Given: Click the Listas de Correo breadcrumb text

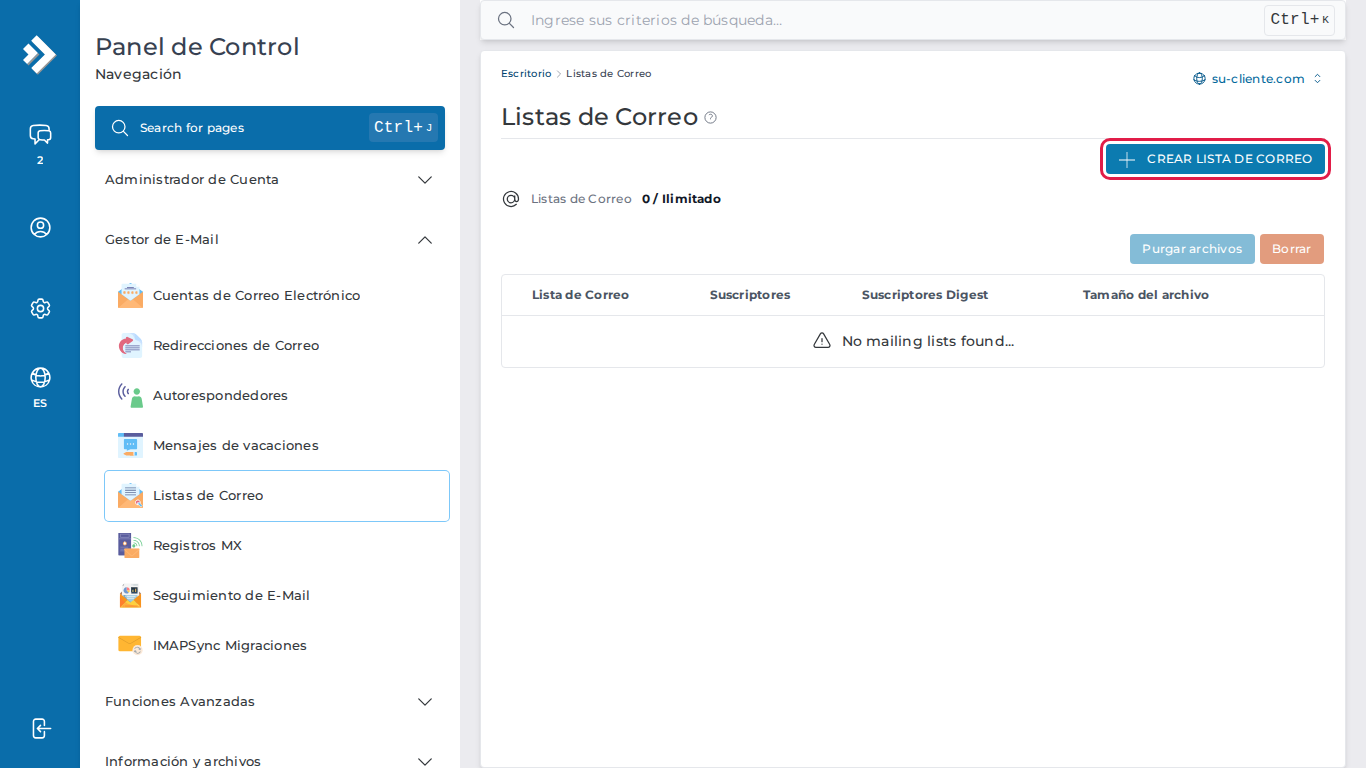Looking at the screenshot, I should point(609,74).
